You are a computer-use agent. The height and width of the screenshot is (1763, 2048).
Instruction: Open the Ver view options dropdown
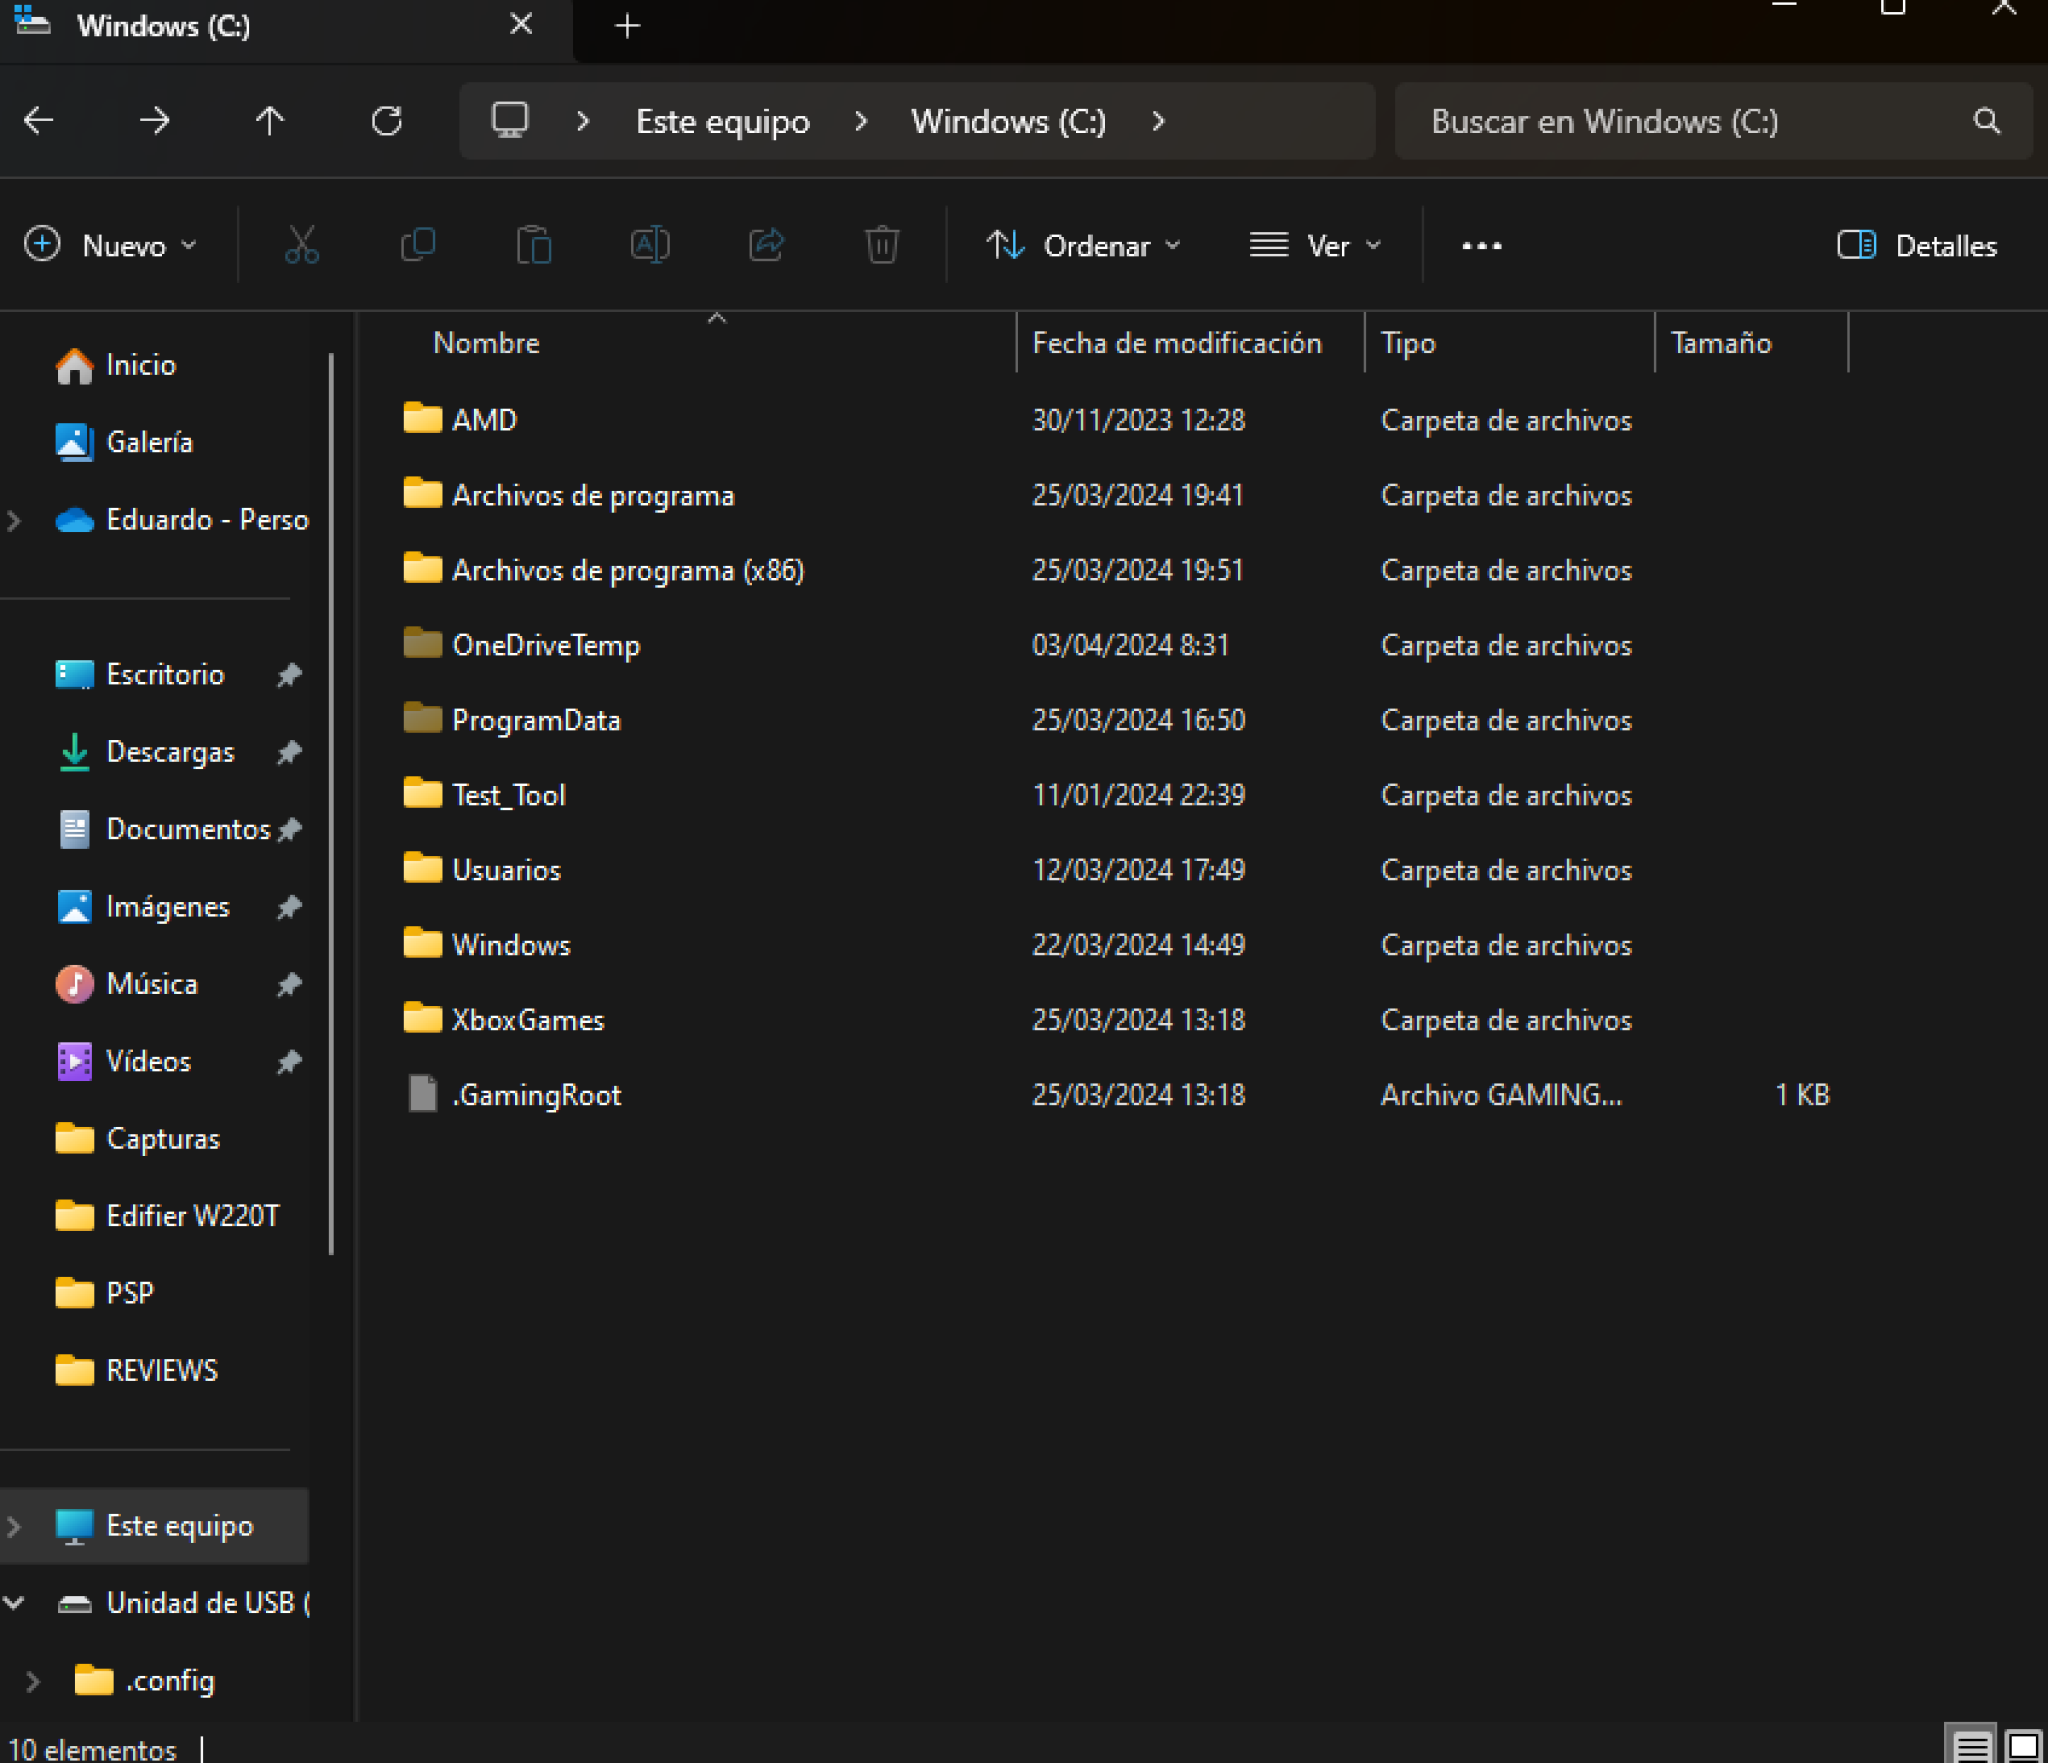1316,246
